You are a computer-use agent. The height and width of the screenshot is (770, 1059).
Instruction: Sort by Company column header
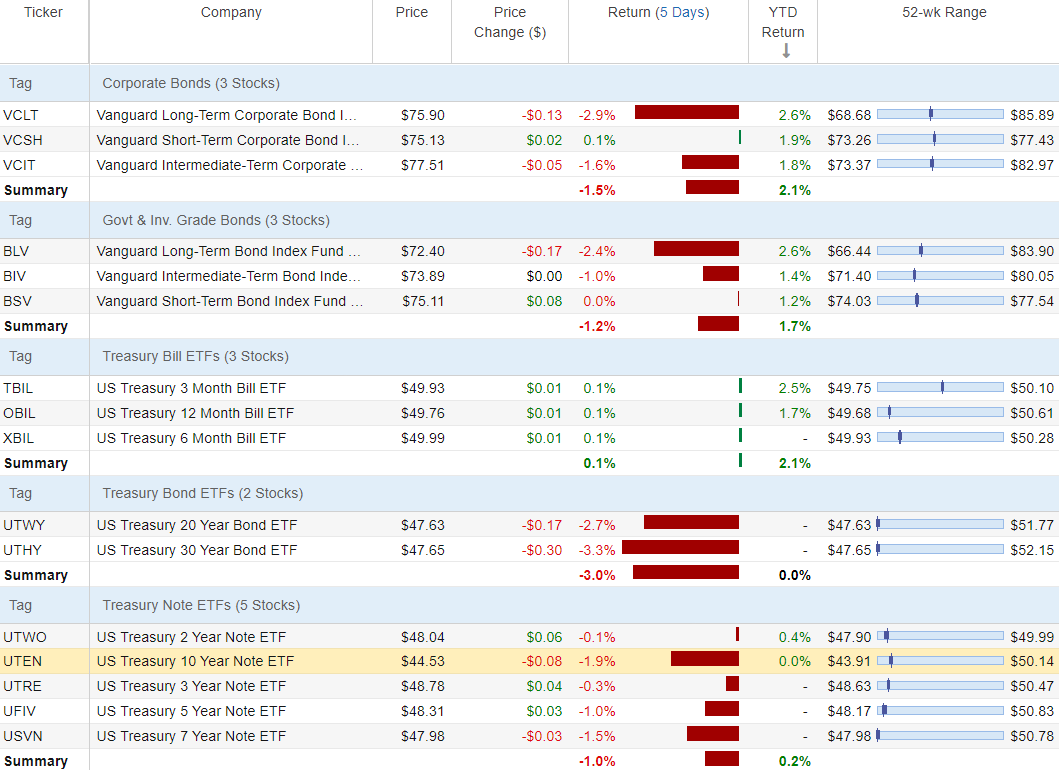pyautogui.click(x=231, y=12)
